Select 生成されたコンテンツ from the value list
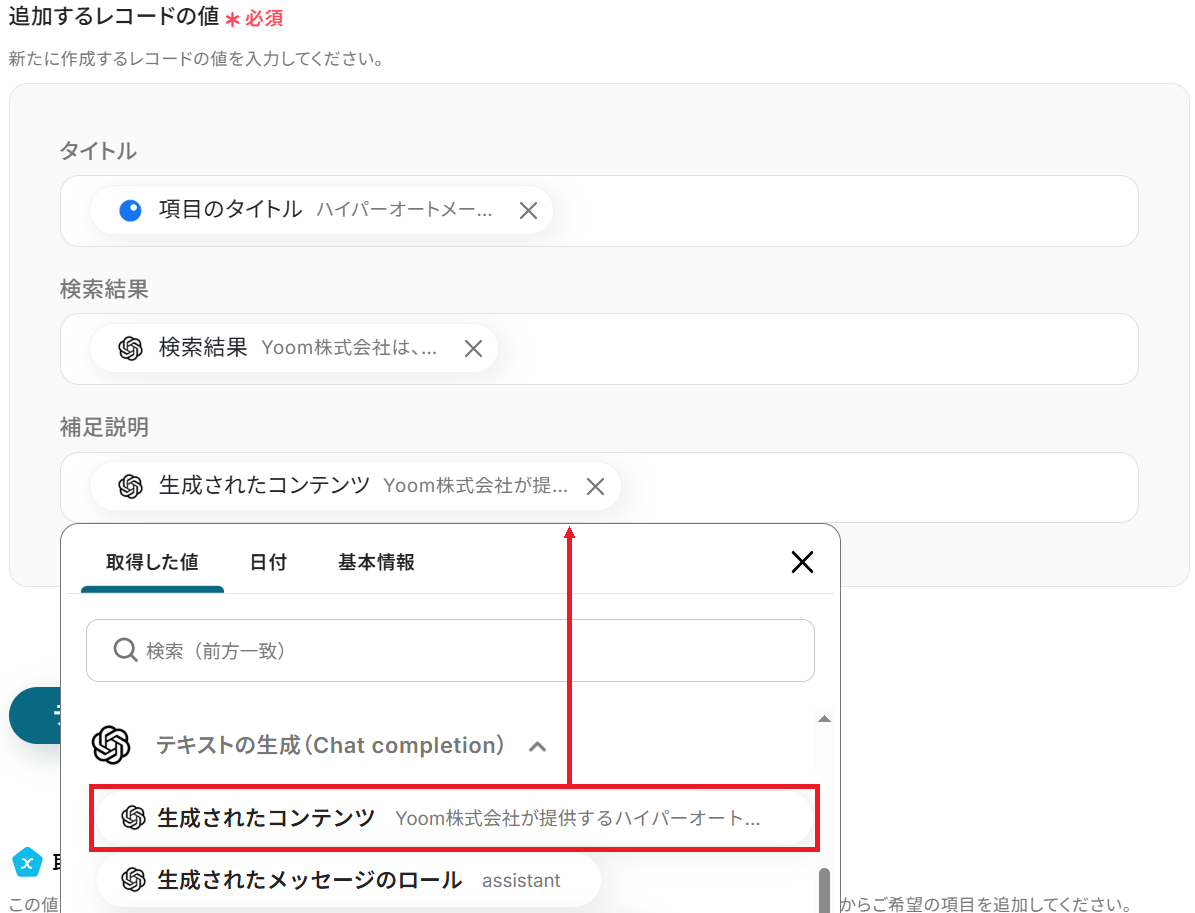This screenshot has width=1195, height=913. (454, 818)
